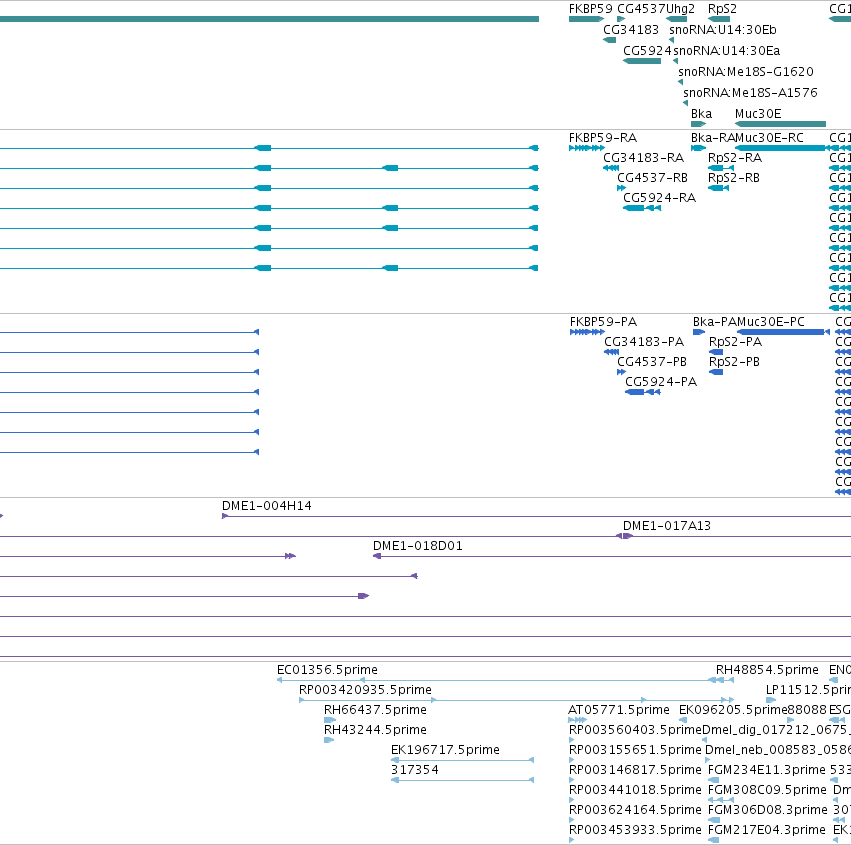Select the Bka gene label
The height and width of the screenshot is (845, 851).
coord(701,114)
